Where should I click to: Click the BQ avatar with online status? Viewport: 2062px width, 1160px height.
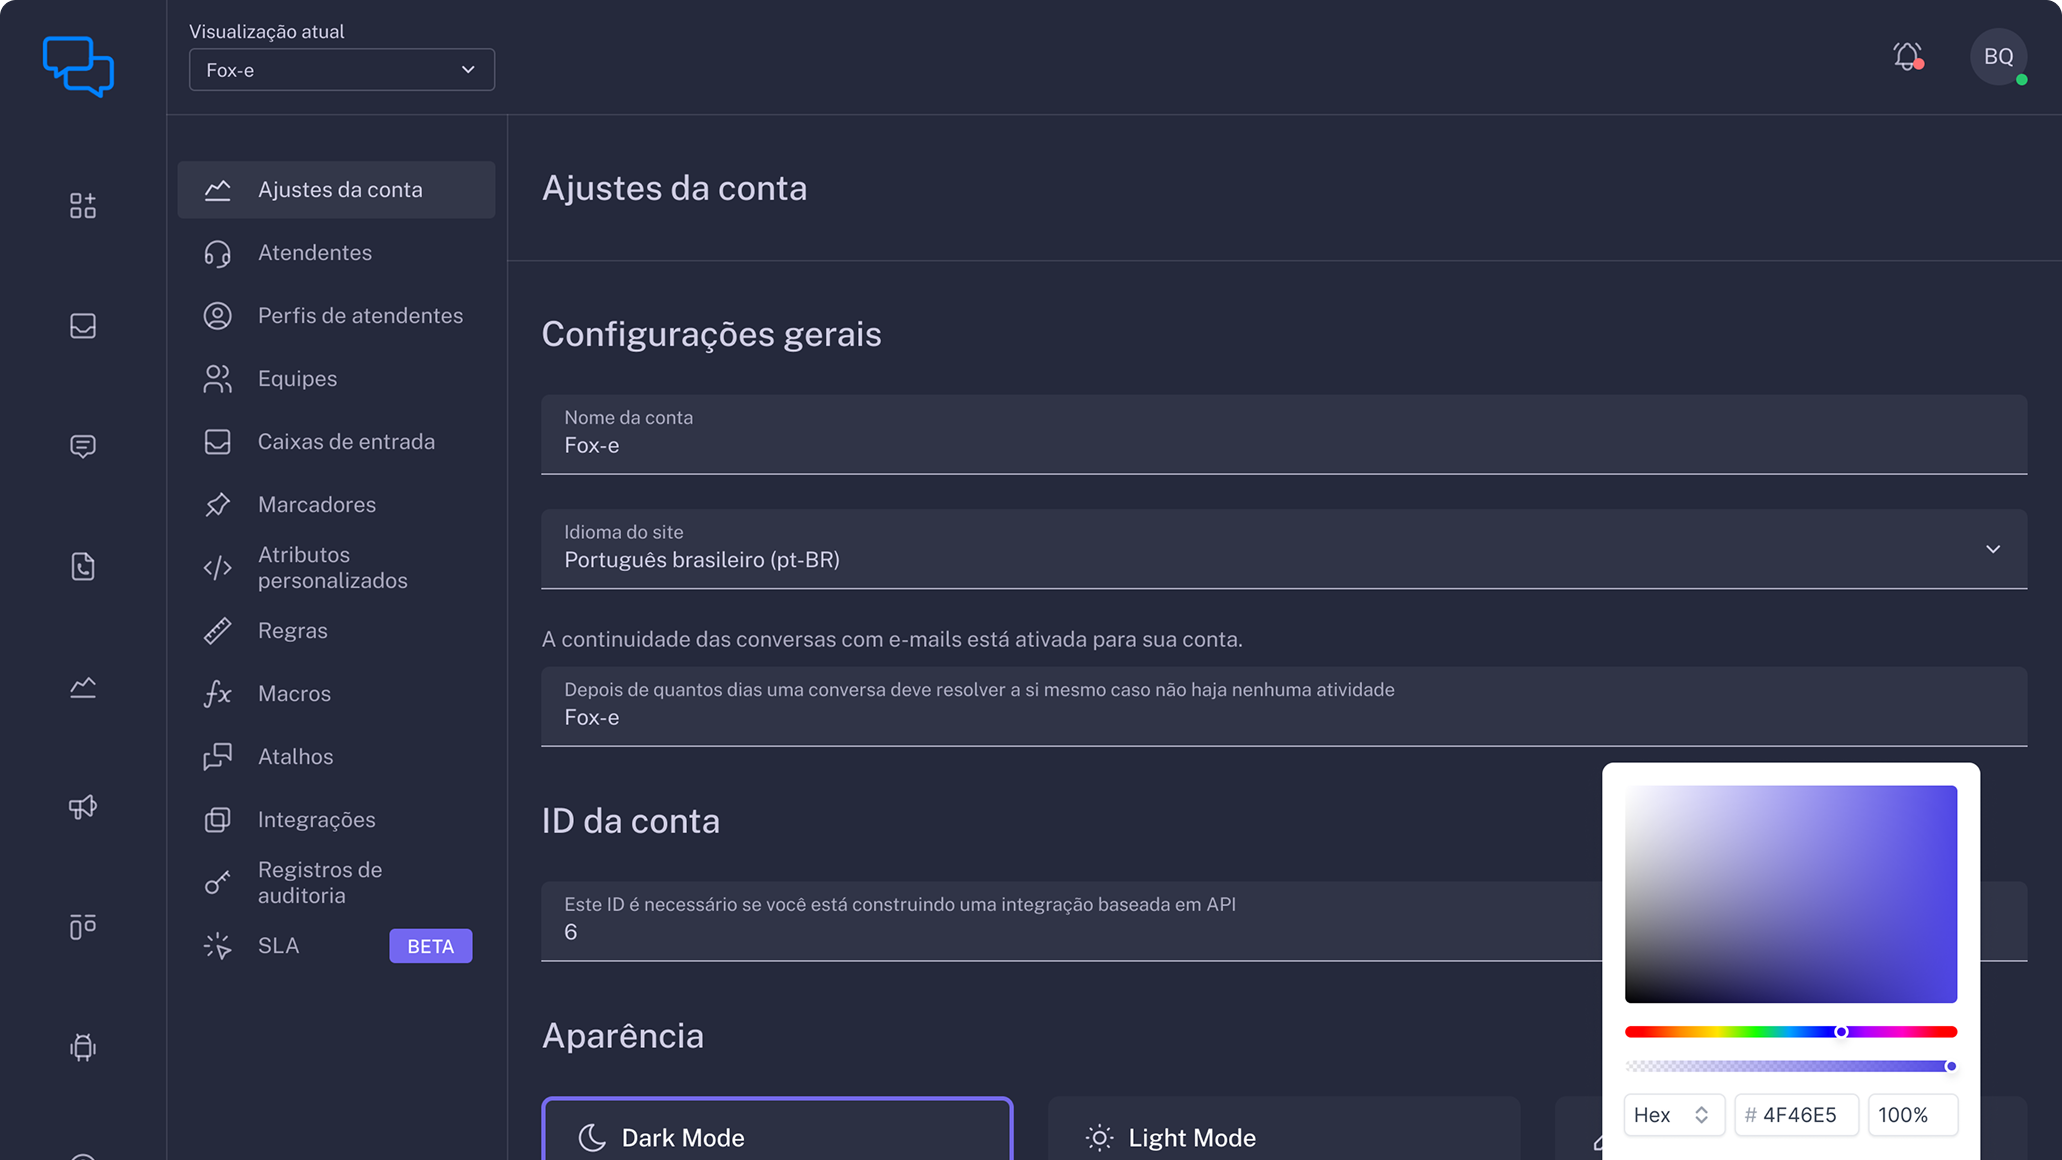(1998, 57)
